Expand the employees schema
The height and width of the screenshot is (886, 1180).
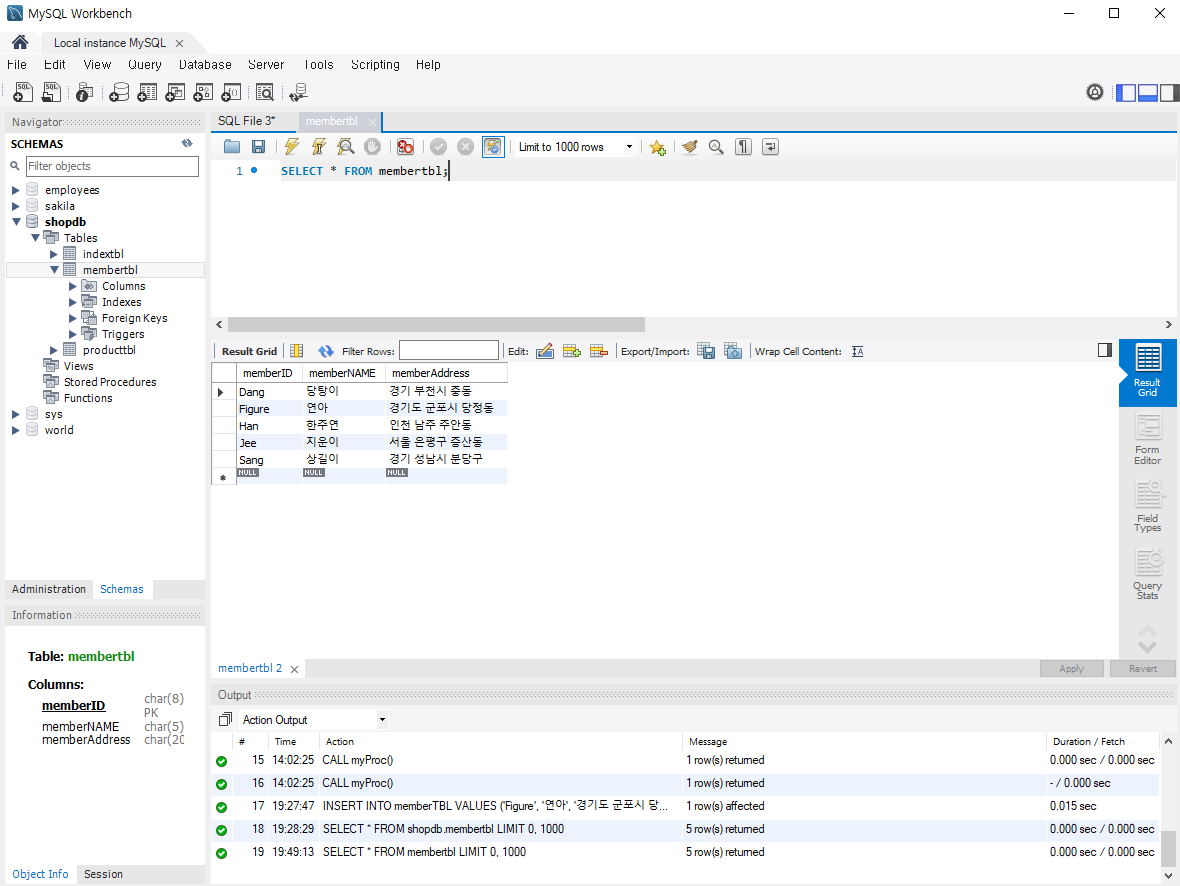(16, 190)
